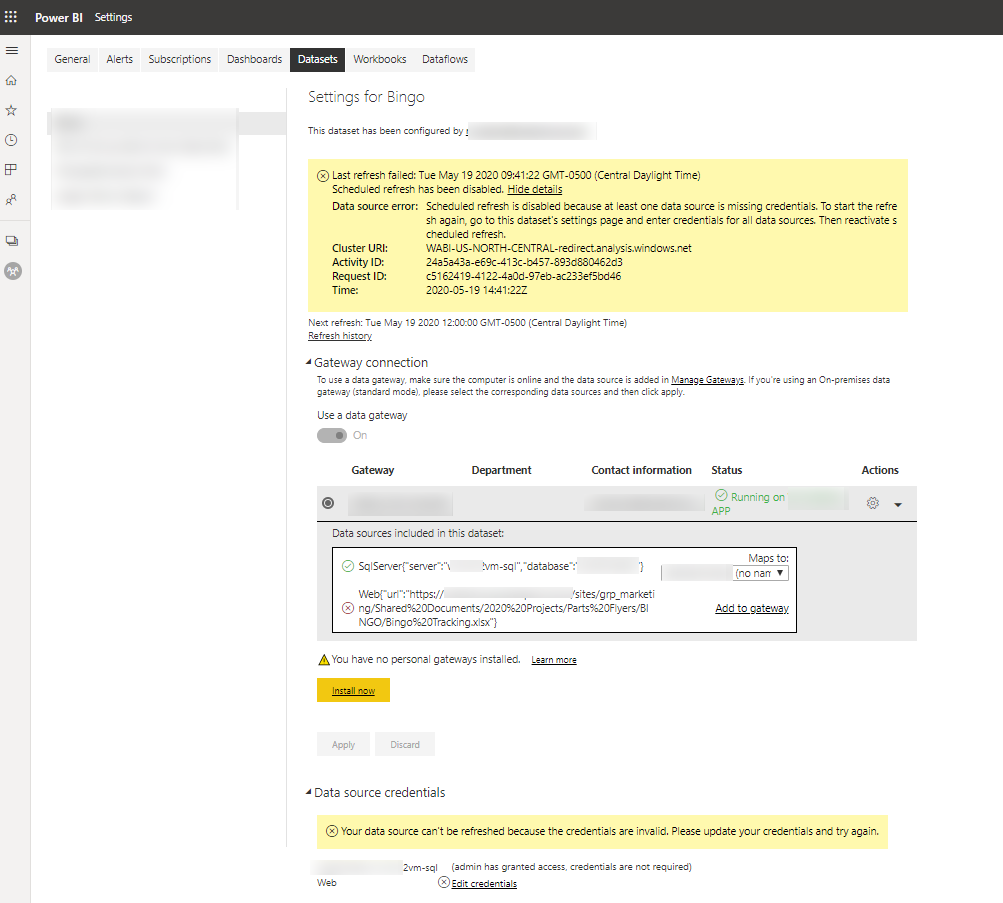The width and height of the screenshot is (1003, 903).
Task: Click Learn more about personal gateways
Action: pos(554,660)
